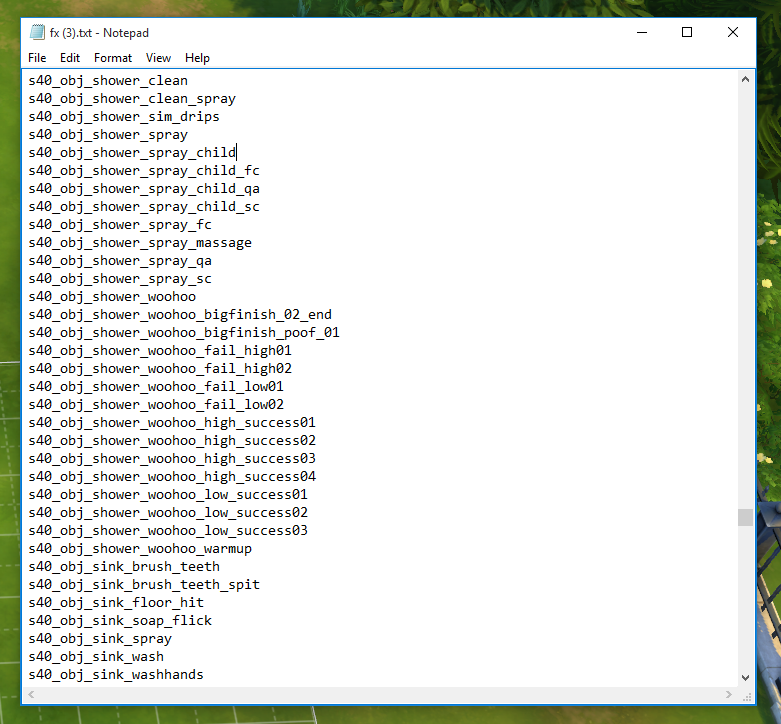Image resolution: width=781 pixels, height=724 pixels.
Task: Click line s40_obj_sink_spray
Action: (x=100, y=639)
